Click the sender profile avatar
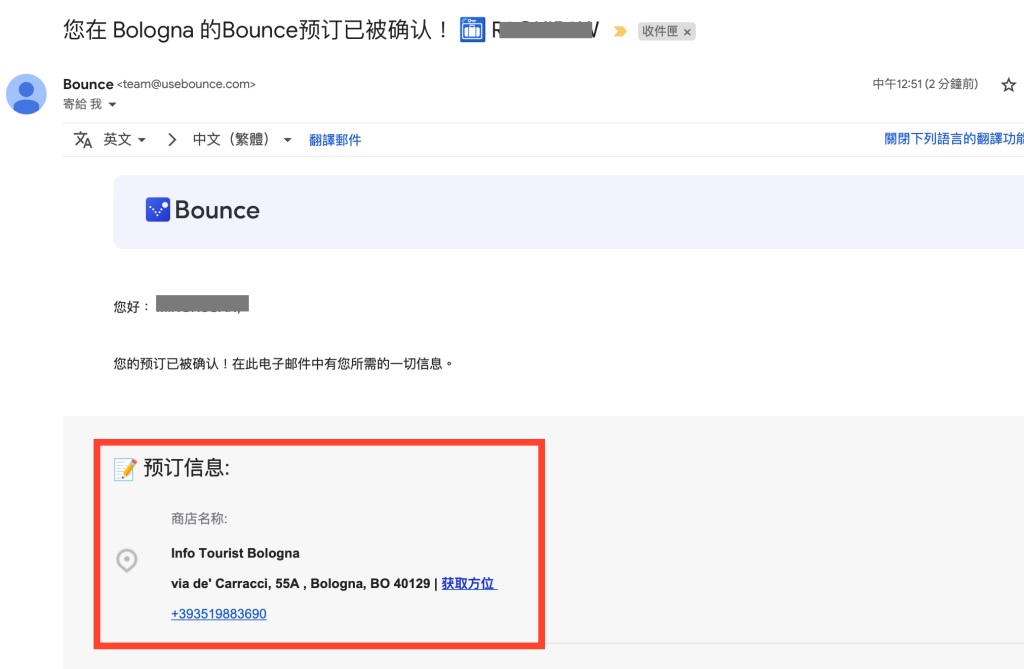The height and width of the screenshot is (669, 1024). click(x=26, y=94)
